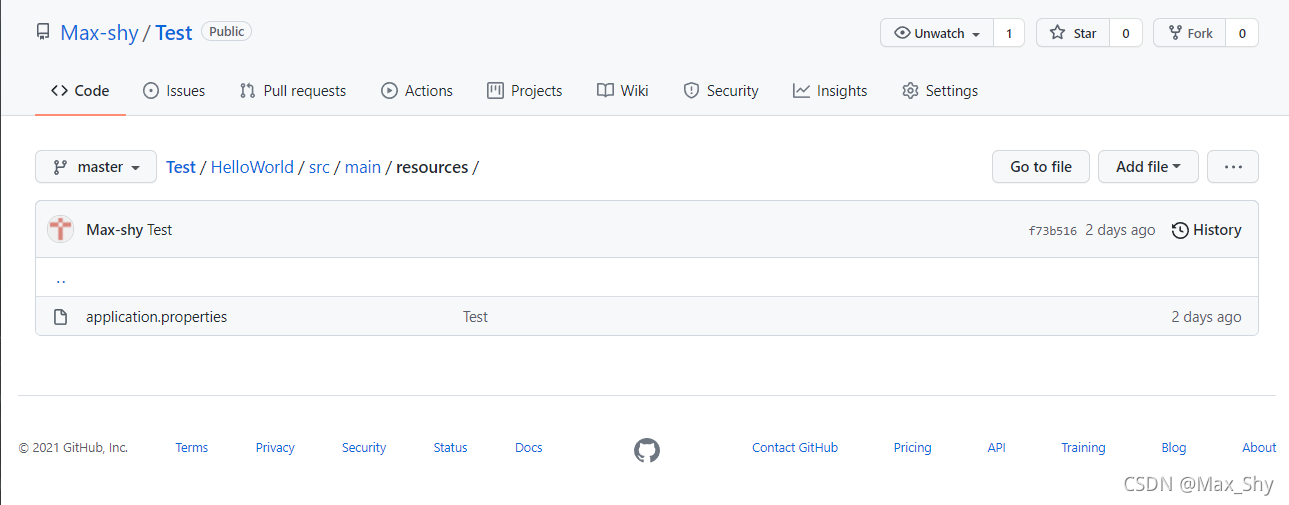The width and height of the screenshot is (1289, 505).
Task: Click the fork count 0
Action: click(x=1242, y=33)
